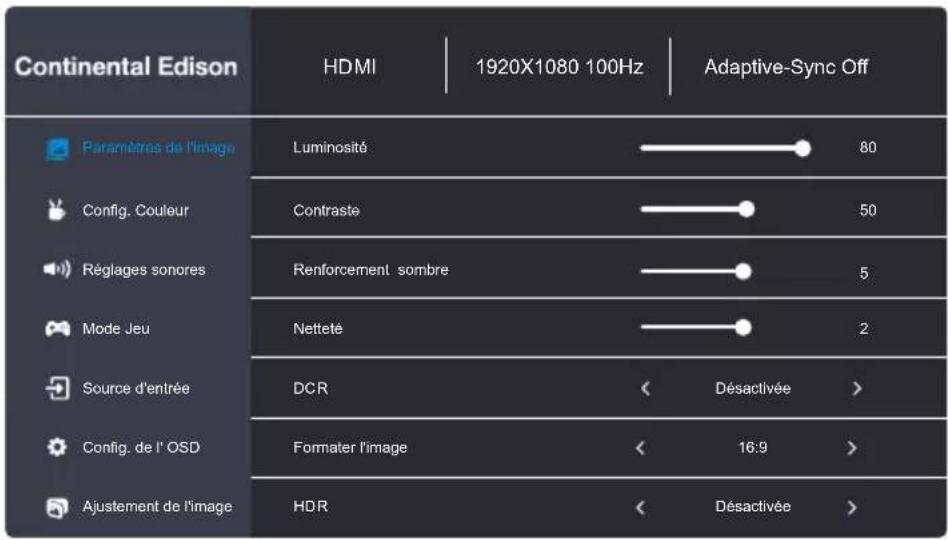Click the Réglages sonores speaker icon
This screenshot has width=948, height=540.
tap(57, 268)
